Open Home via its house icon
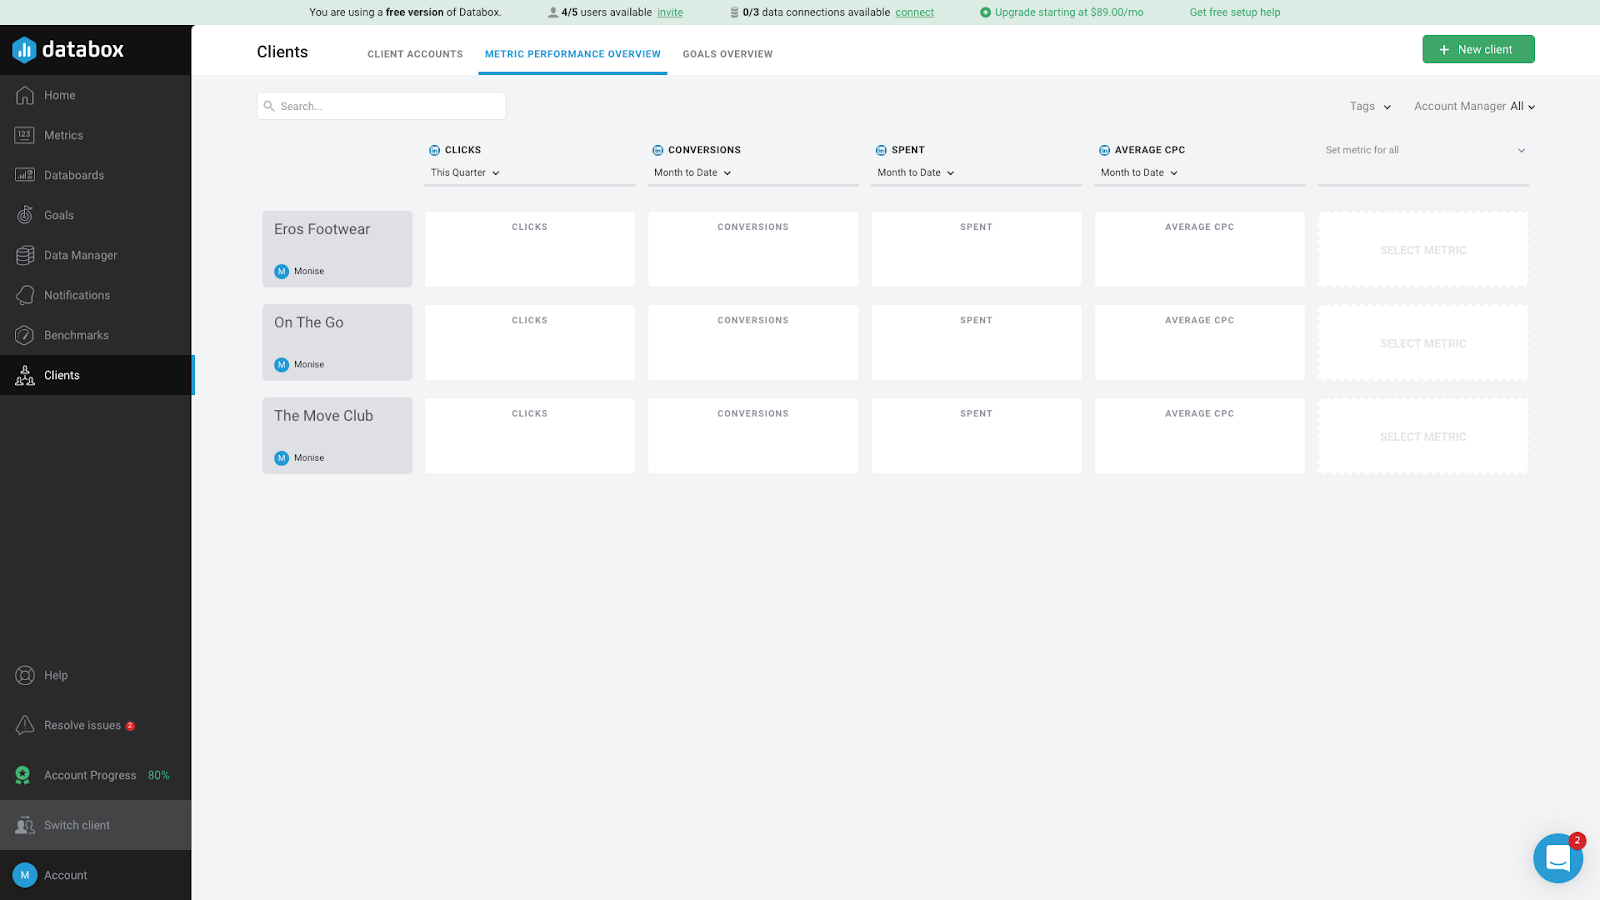 click(x=25, y=95)
